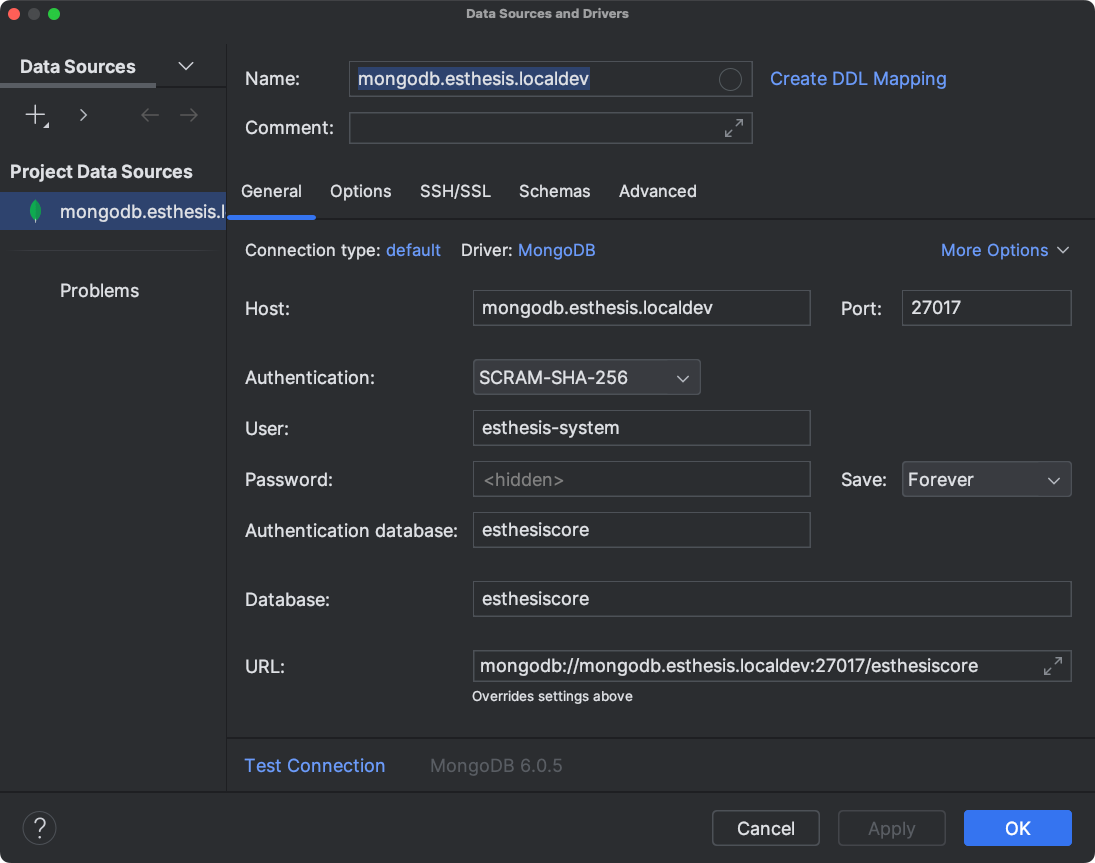Click the Apply button

pos(891,828)
